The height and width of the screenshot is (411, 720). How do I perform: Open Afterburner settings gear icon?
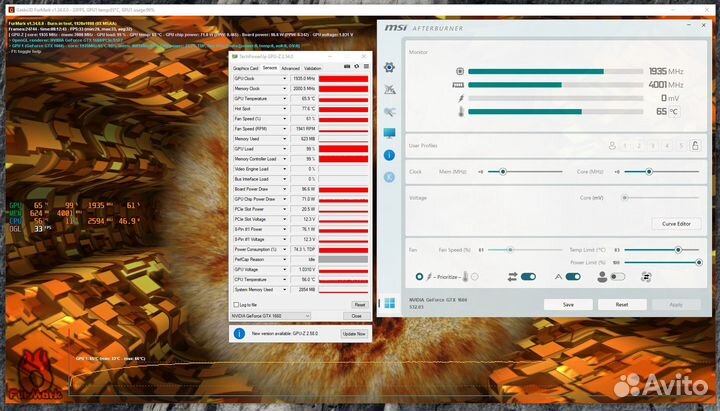[390, 67]
